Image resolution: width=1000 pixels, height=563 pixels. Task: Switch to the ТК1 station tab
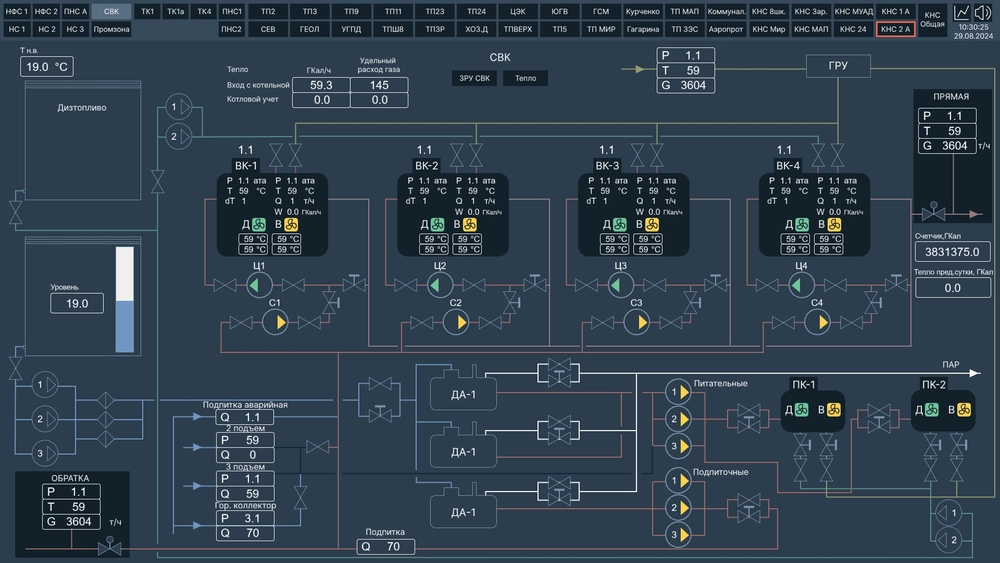click(148, 11)
